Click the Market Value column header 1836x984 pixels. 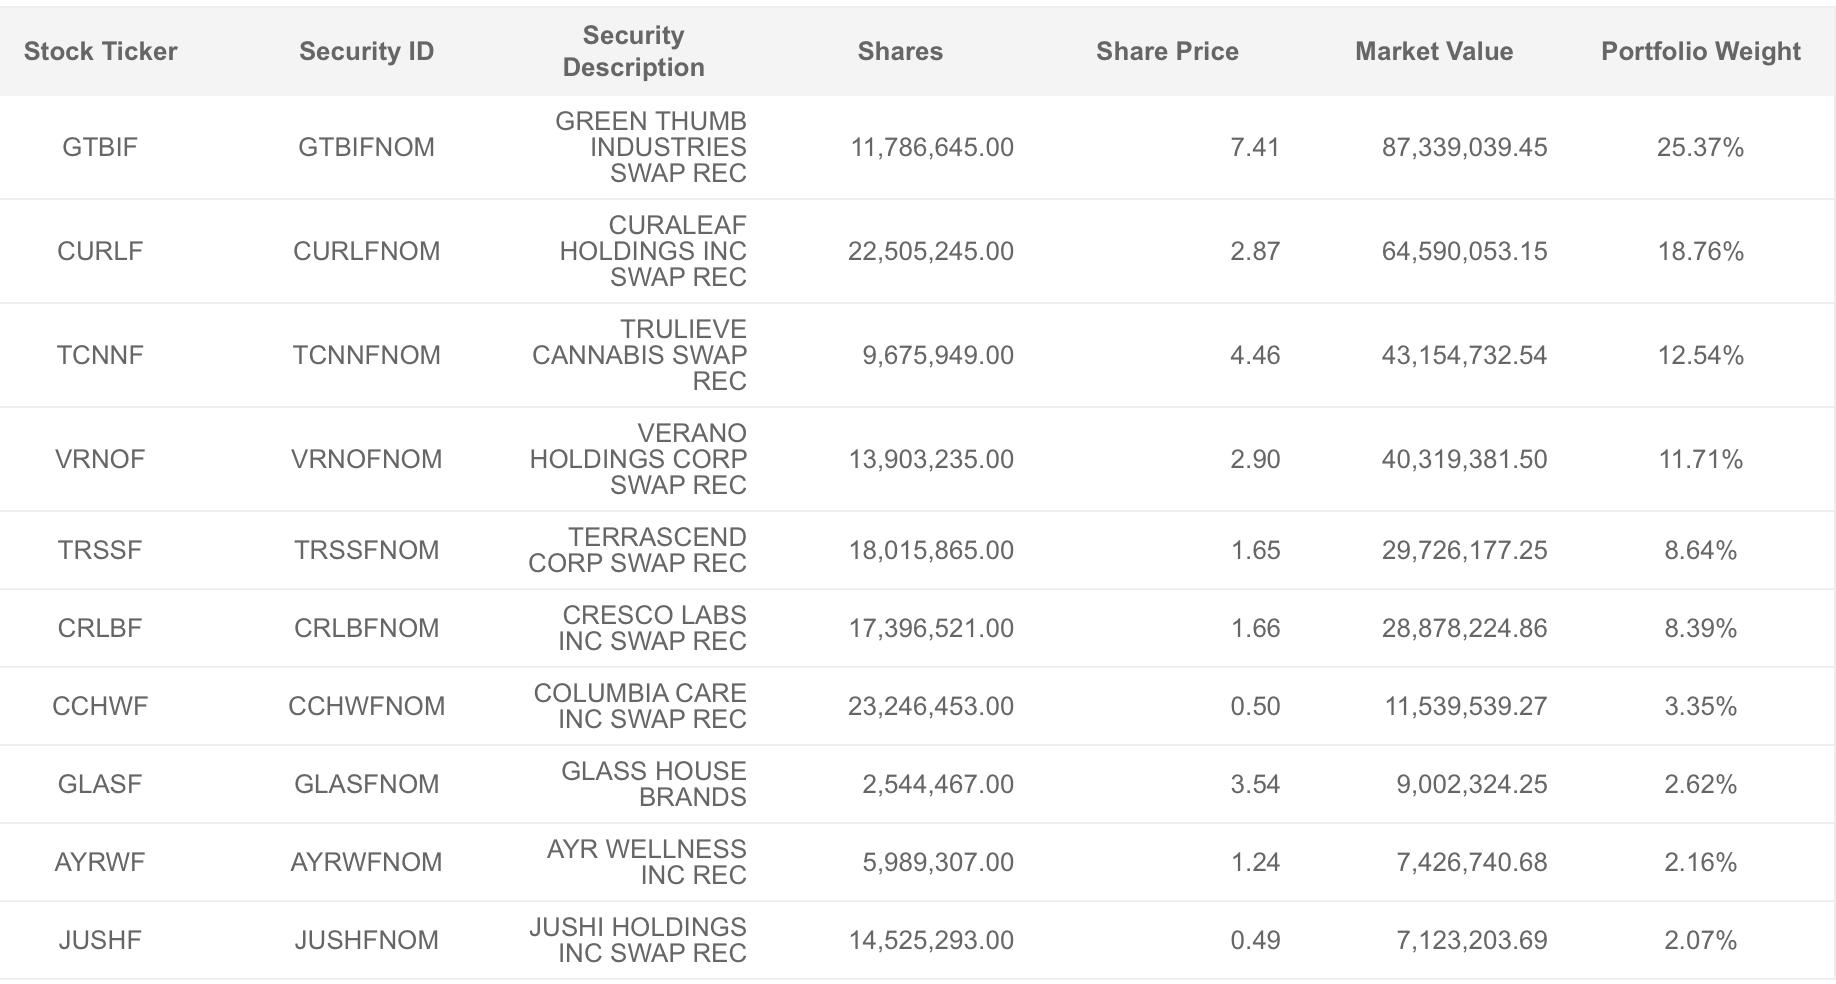pyautogui.click(x=1434, y=52)
